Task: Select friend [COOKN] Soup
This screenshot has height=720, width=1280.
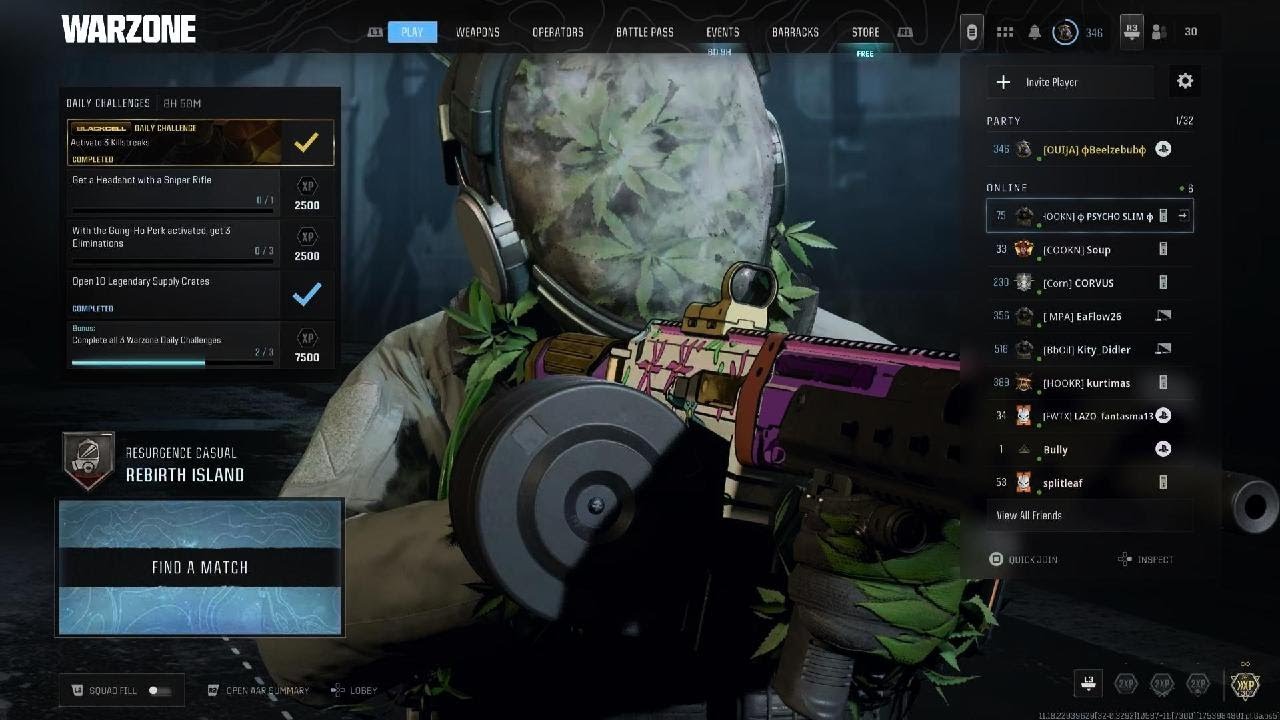Action: coord(1090,249)
